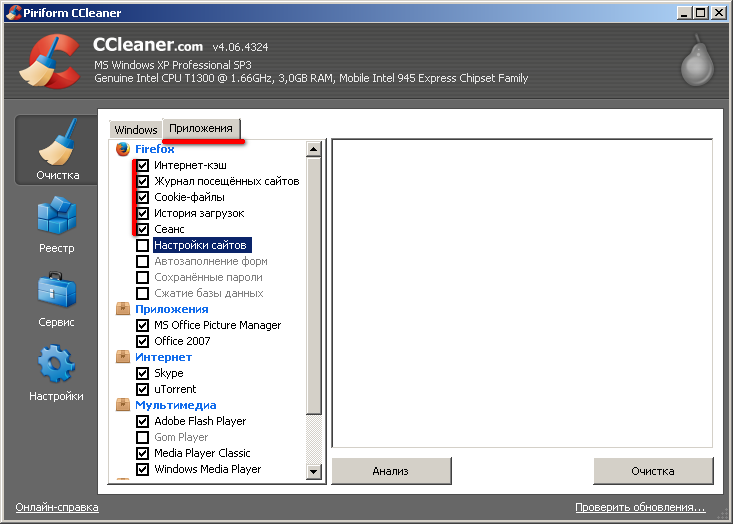733x524 pixels.
Task: Minimize the CCleaner window
Action: click(x=684, y=13)
